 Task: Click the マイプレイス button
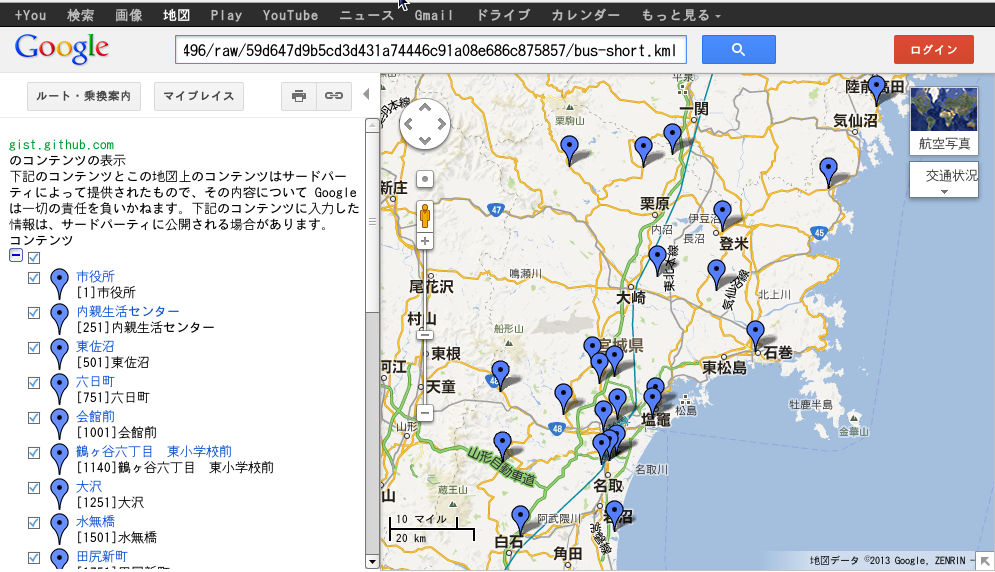tap(199, 96)
